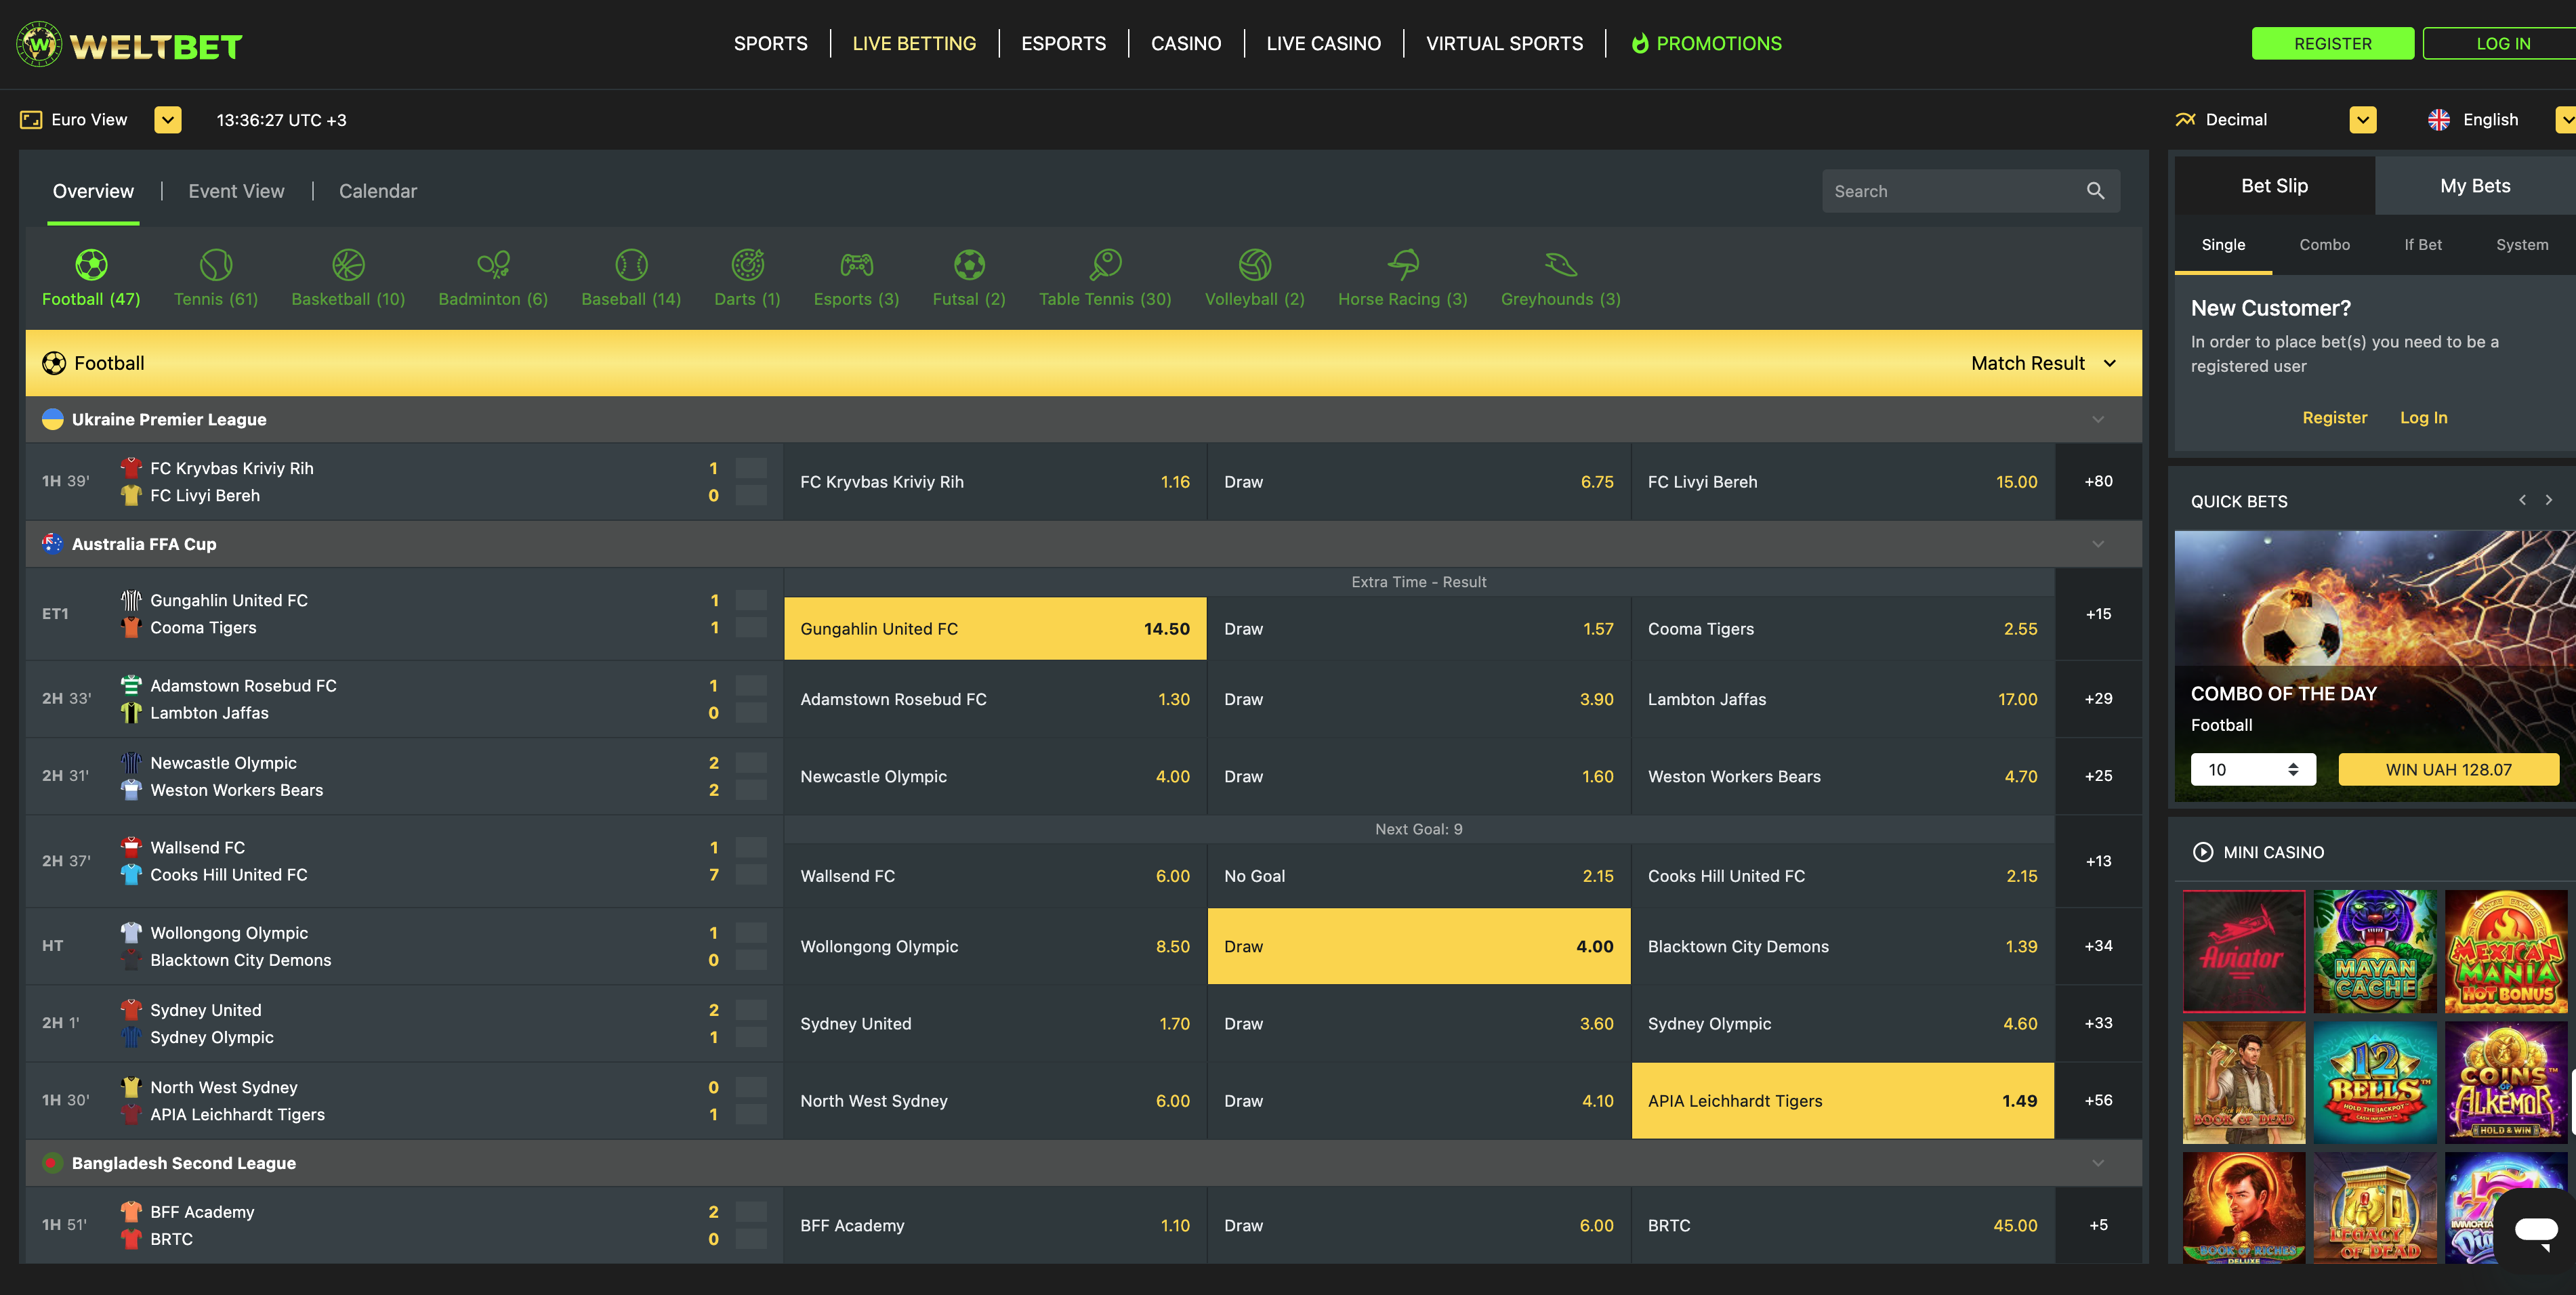Click the Weltbet logo
The width and height of the screenshot is (2576, 1295).
point(130,45)
